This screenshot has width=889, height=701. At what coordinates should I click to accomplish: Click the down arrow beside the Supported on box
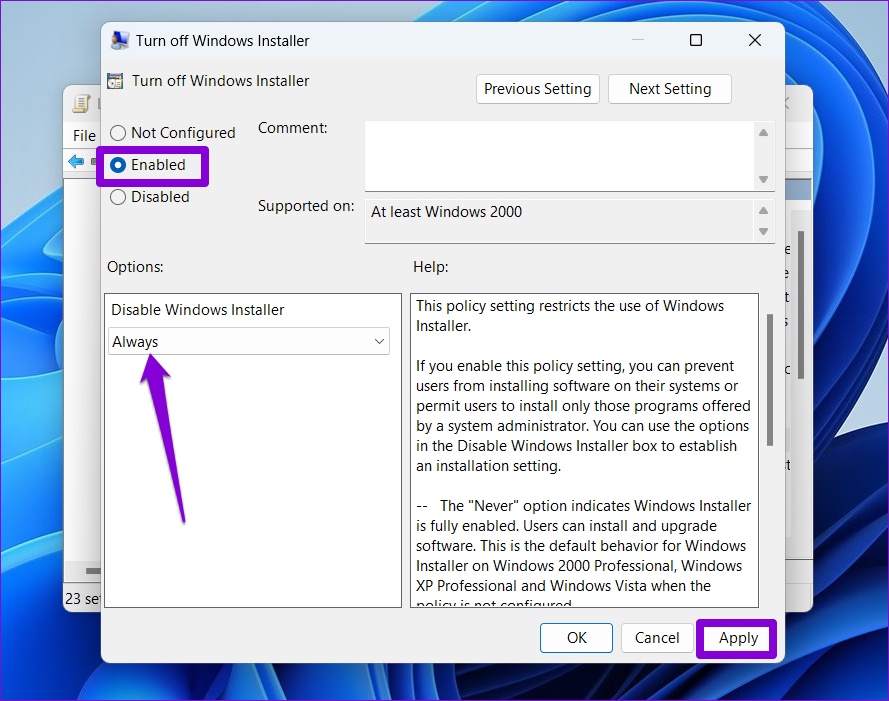pos(764,231)
